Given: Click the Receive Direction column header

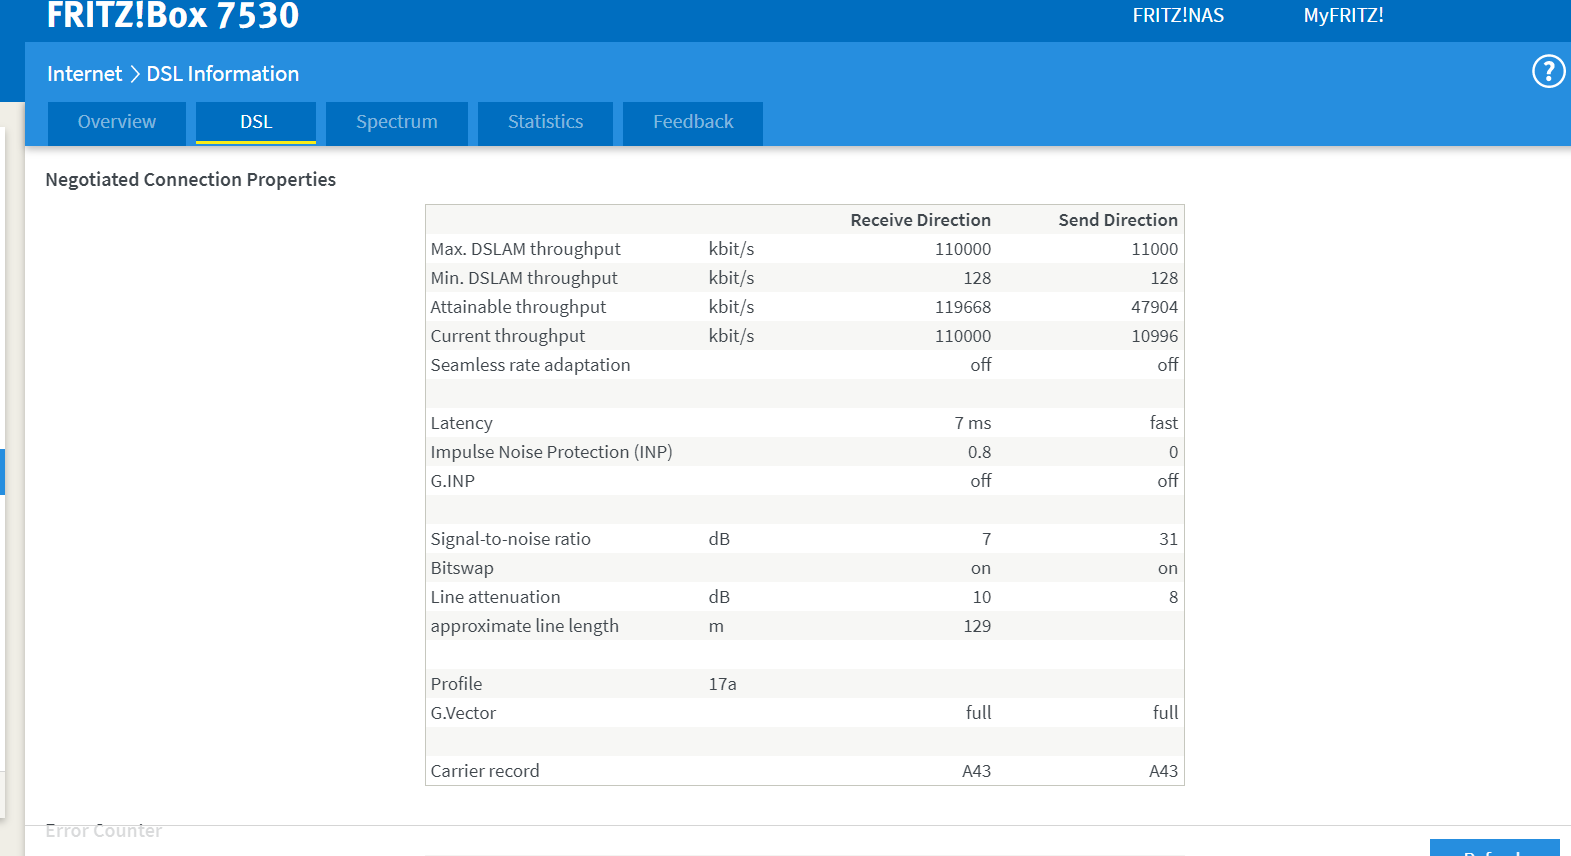Looking at the screenshot, I should (920, 220).
